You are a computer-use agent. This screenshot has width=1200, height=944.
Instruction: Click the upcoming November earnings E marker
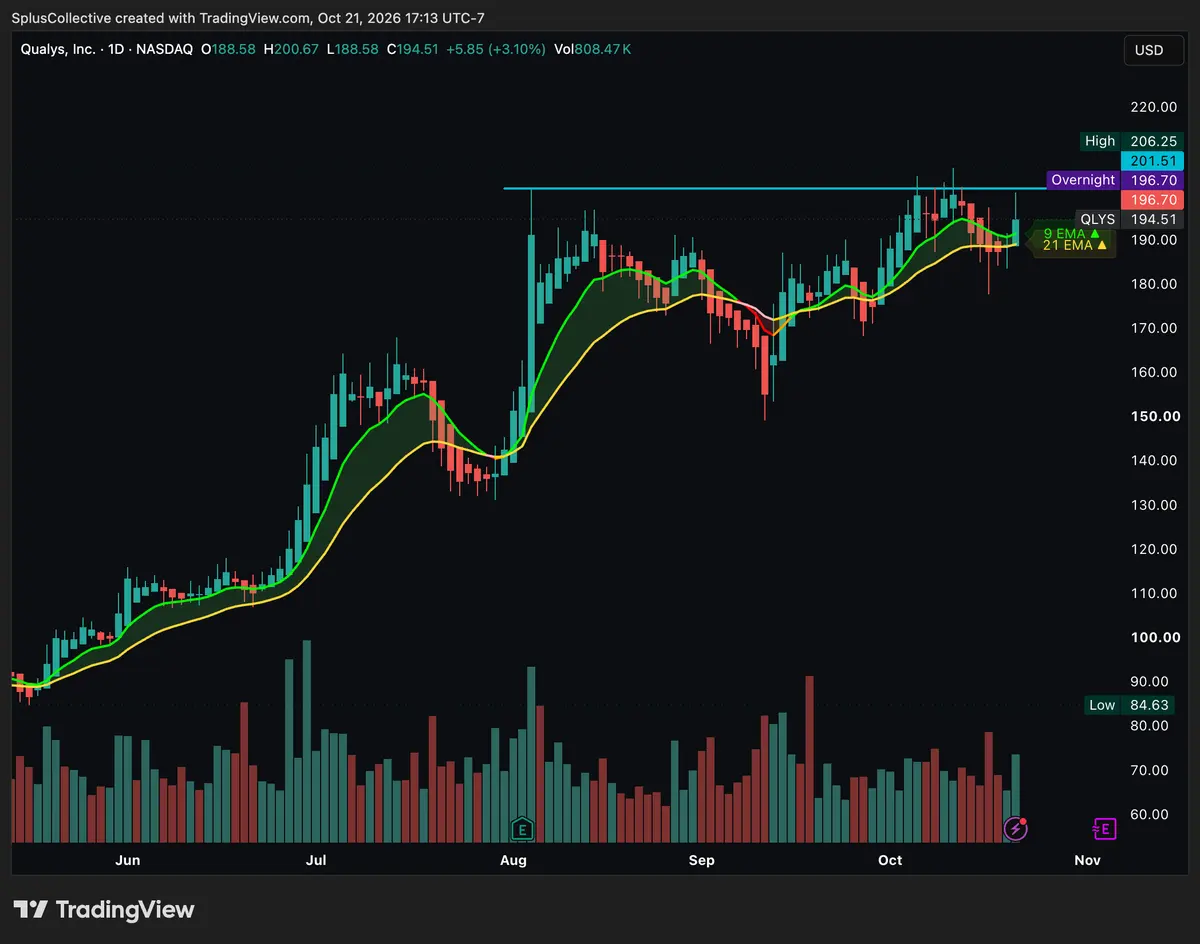coord(1104,828)
